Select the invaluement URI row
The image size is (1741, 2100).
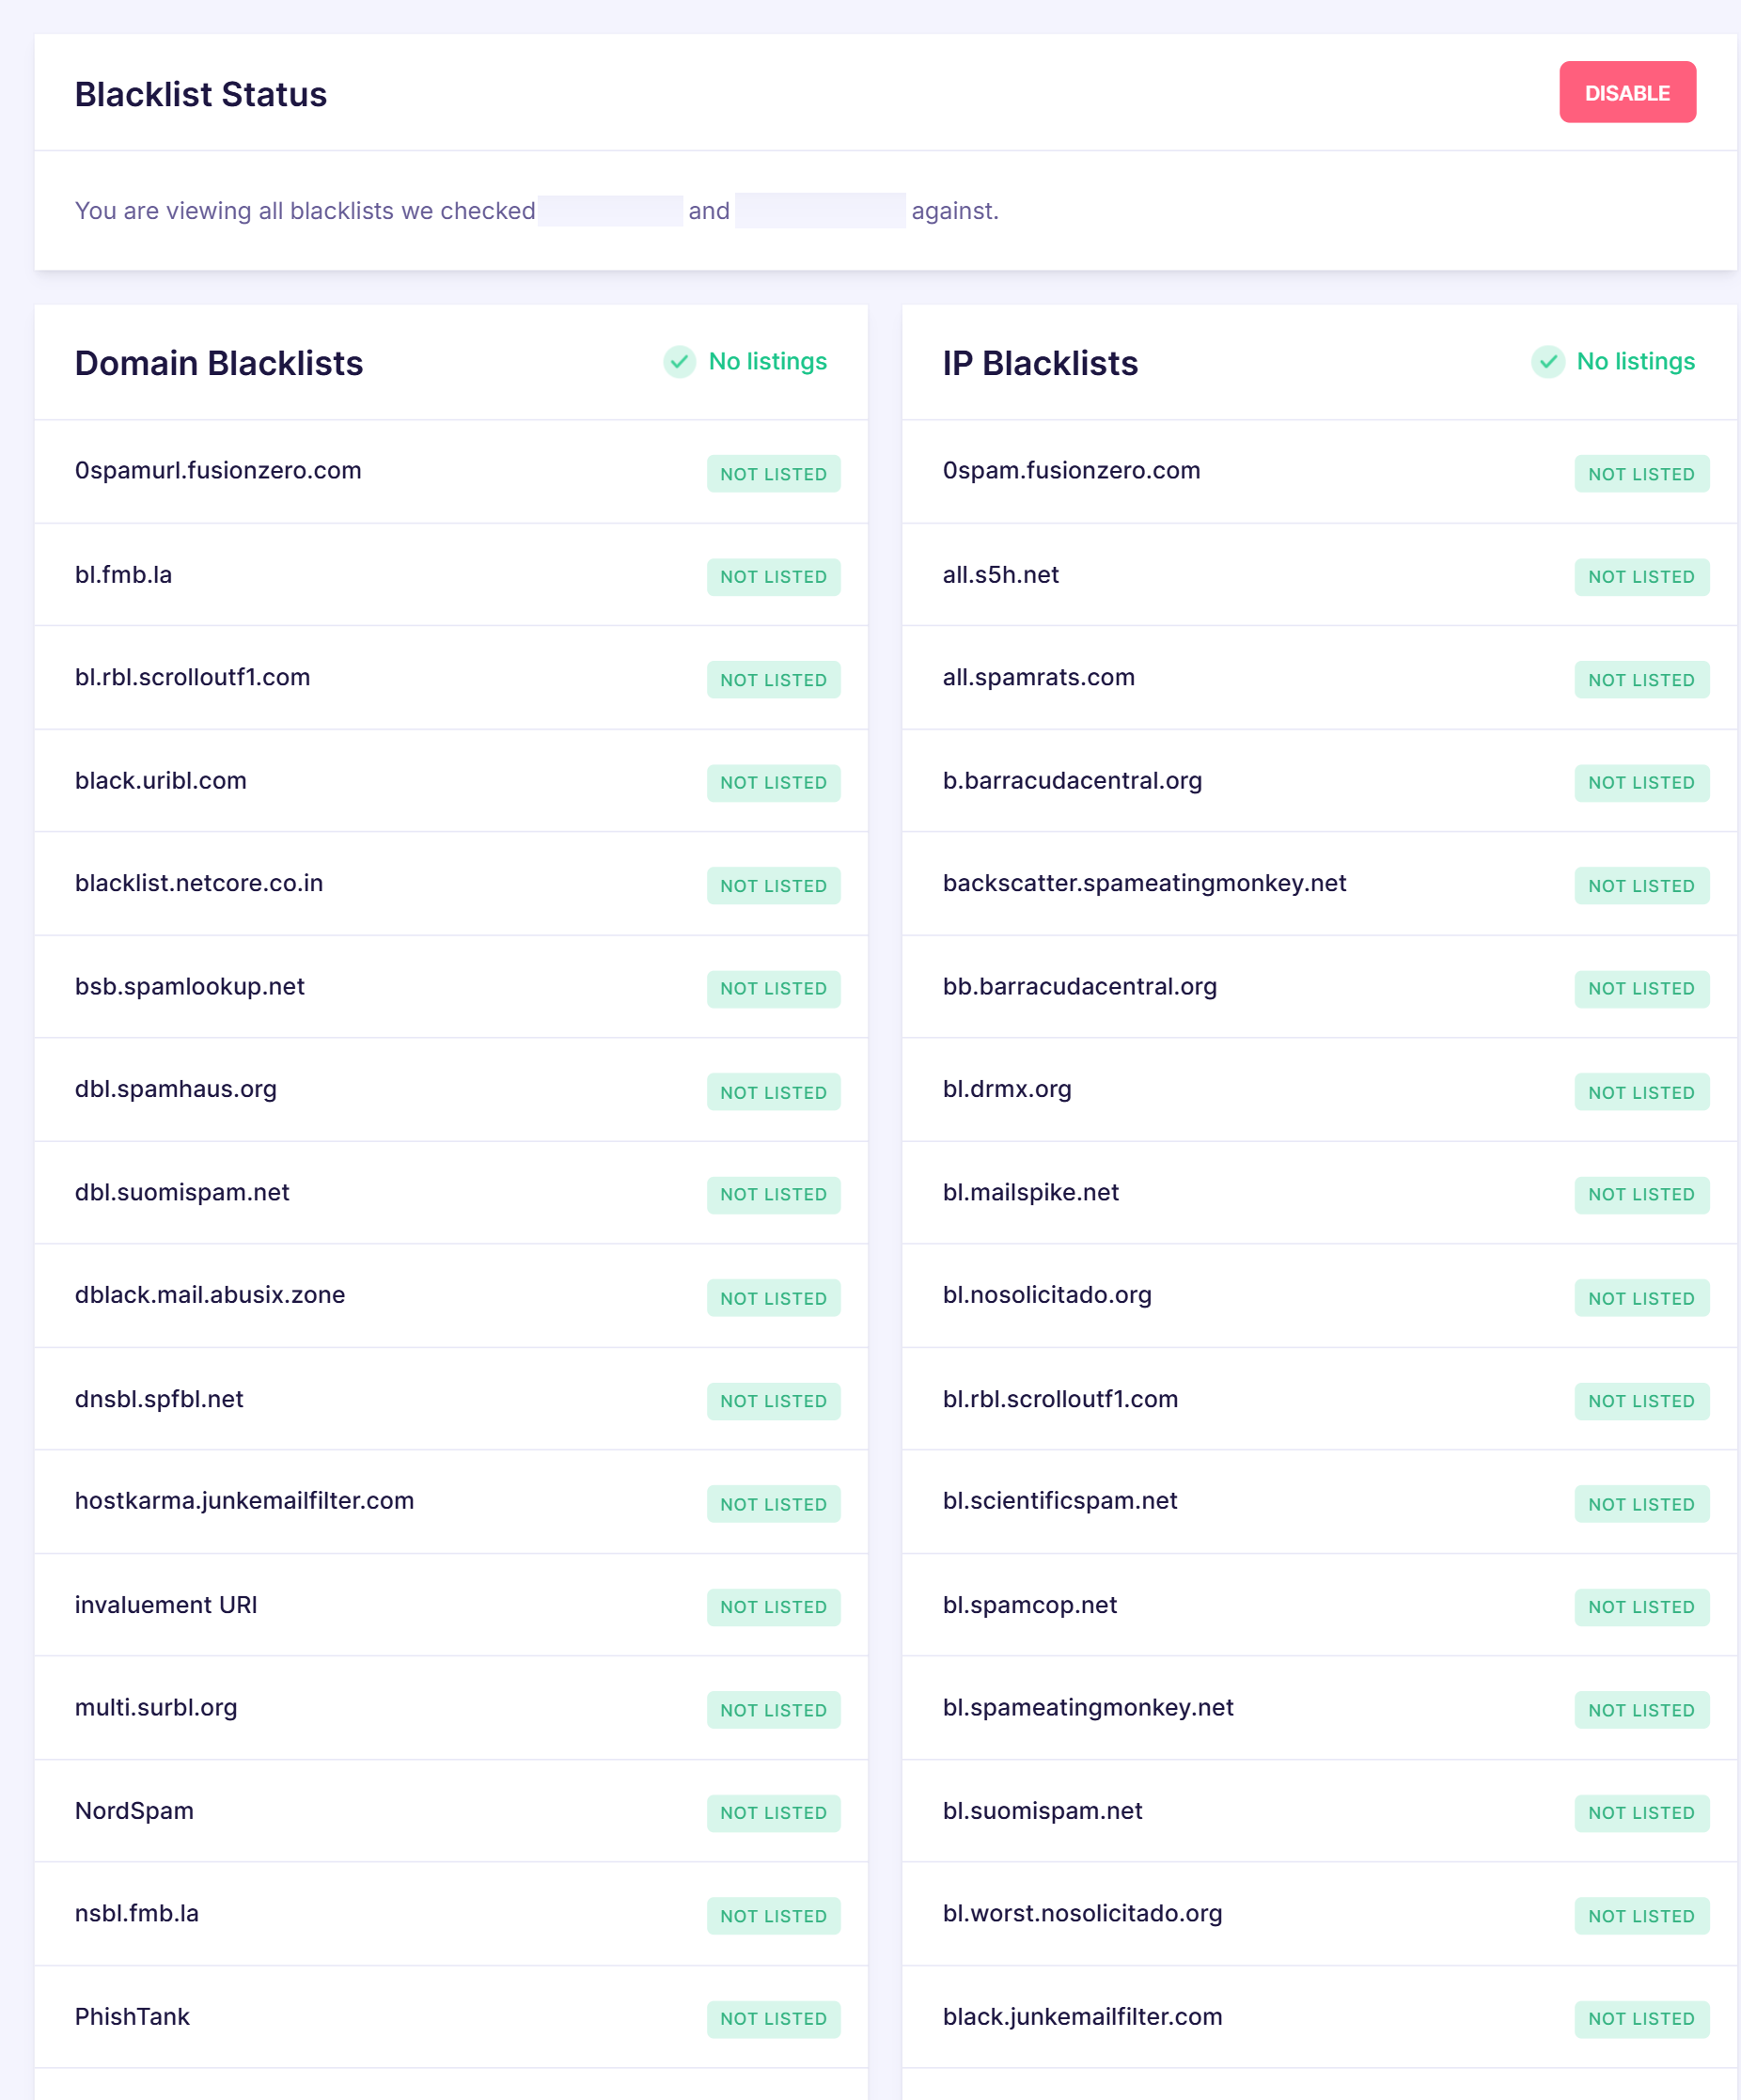pos(451,1606)
